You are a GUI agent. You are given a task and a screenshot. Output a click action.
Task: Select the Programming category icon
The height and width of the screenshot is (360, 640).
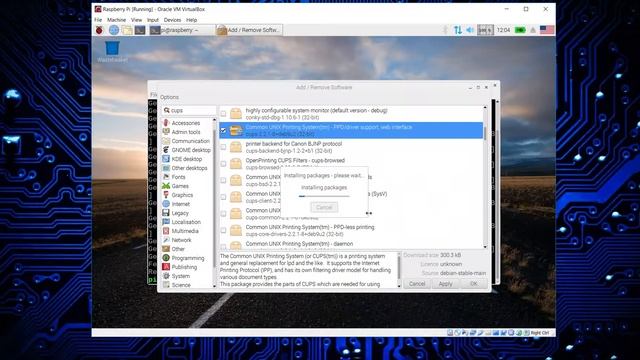click(166, 258)
